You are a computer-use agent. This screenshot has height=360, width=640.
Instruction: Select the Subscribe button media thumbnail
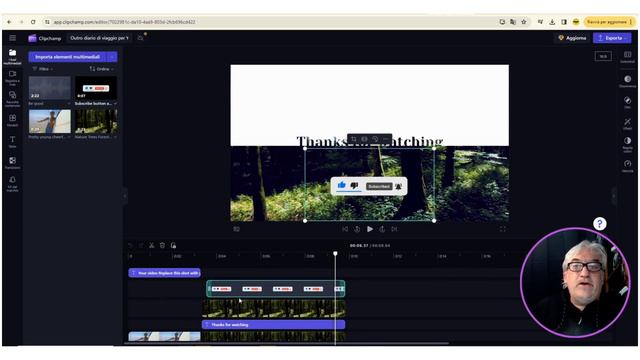click(96, 87)
